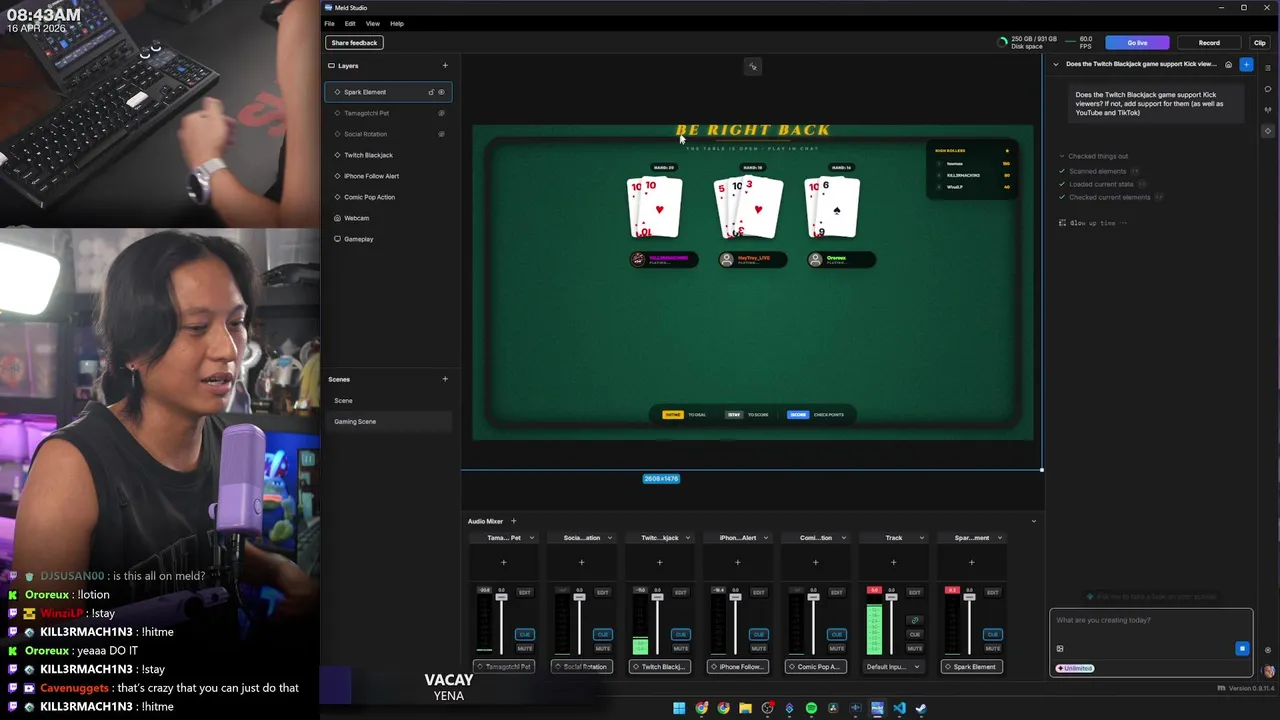Add a new scene with the Scenes plus icon
1280x720 pixels.
coord(445,379)
